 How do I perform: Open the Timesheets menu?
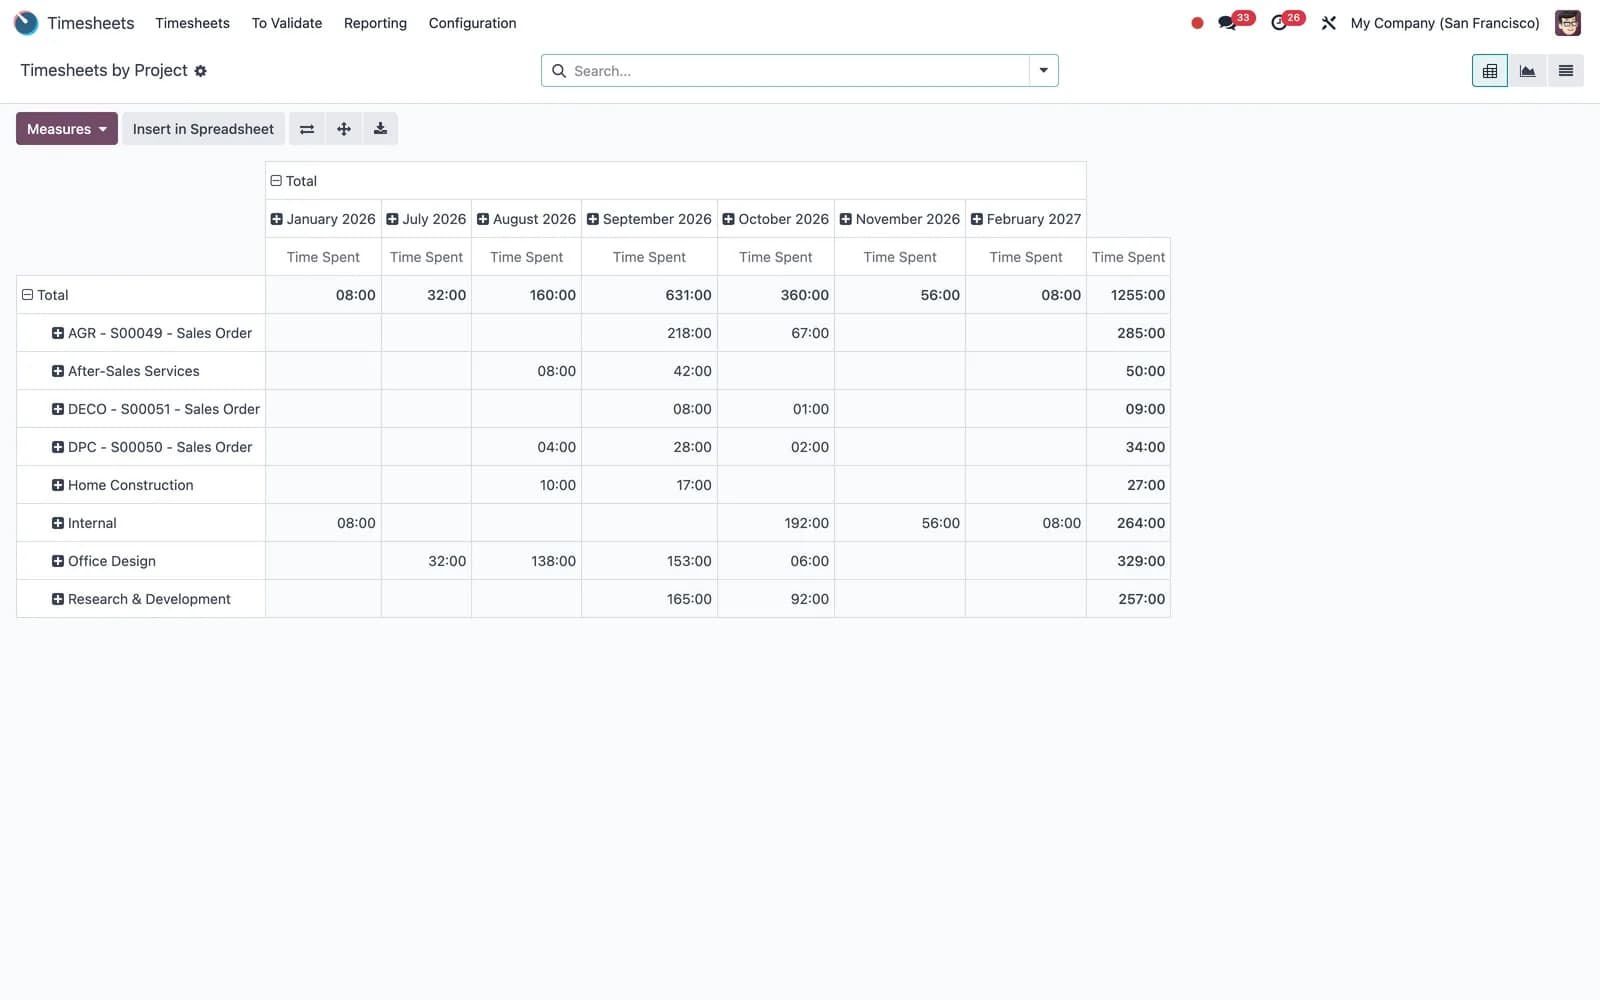pyautogui.click(x=192, y=23)
